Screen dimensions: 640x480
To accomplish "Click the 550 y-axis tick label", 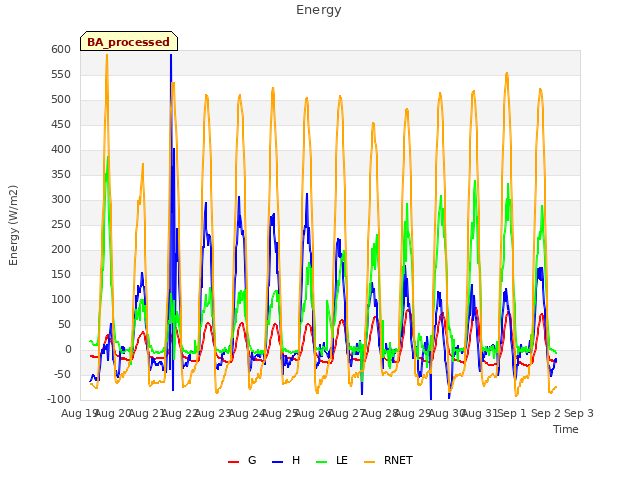I will (61, 74).
